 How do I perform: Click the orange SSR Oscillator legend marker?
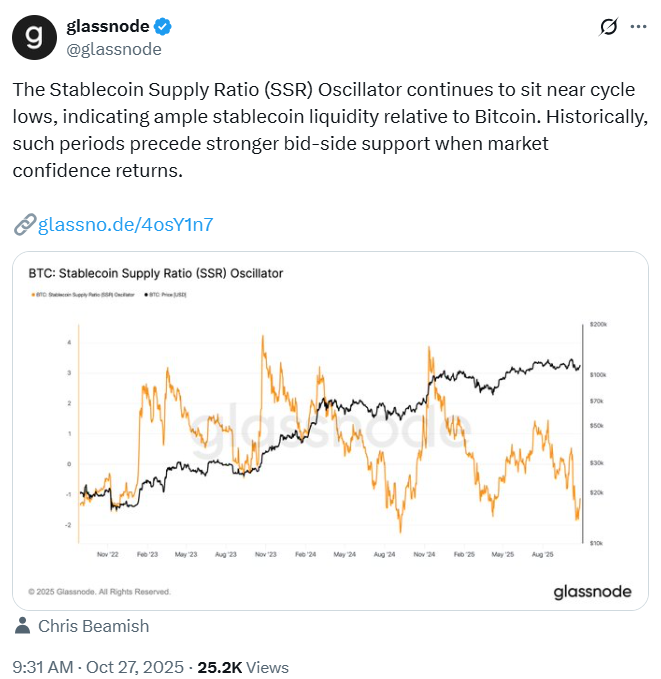coord(36,295)
